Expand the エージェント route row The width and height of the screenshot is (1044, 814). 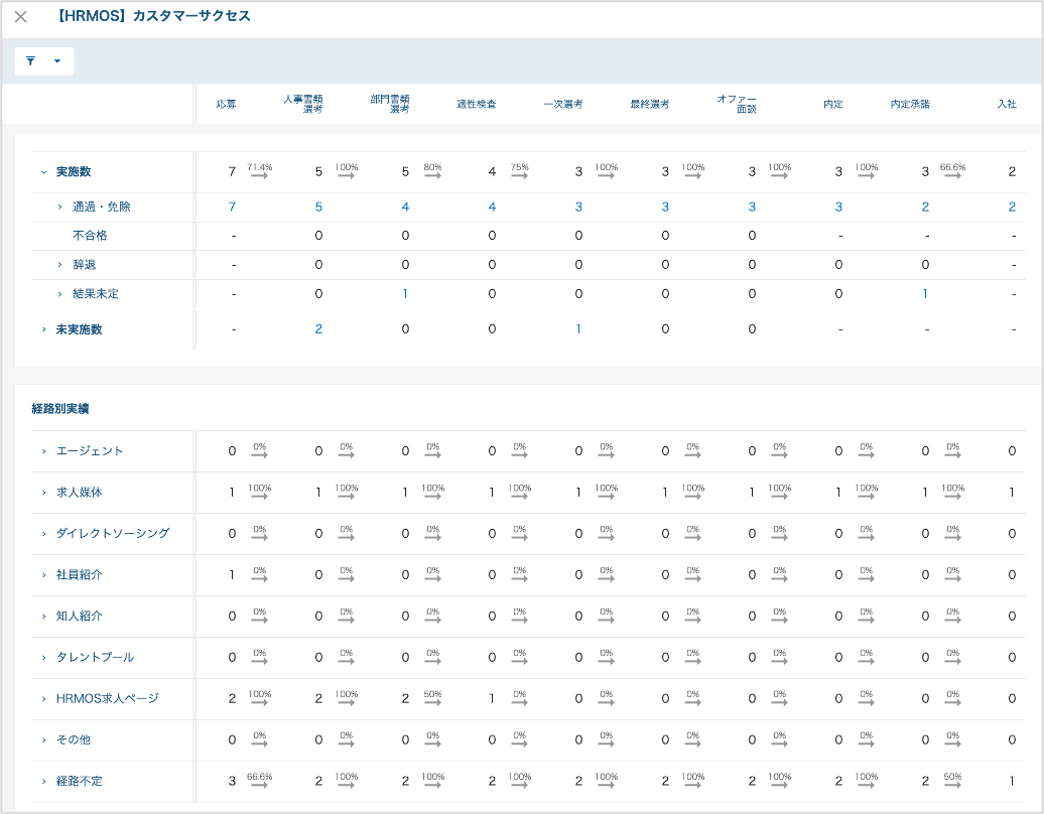coord(44,451)
